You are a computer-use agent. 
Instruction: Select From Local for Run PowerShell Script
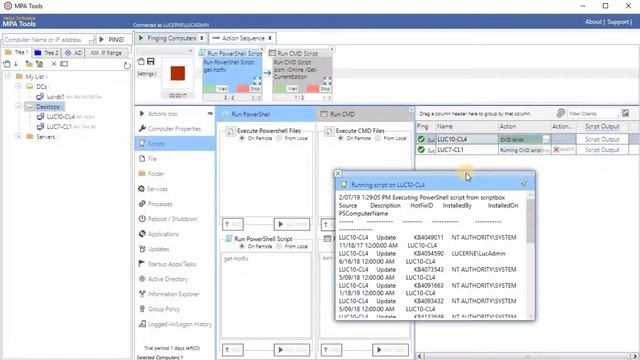tap(279, 247)
